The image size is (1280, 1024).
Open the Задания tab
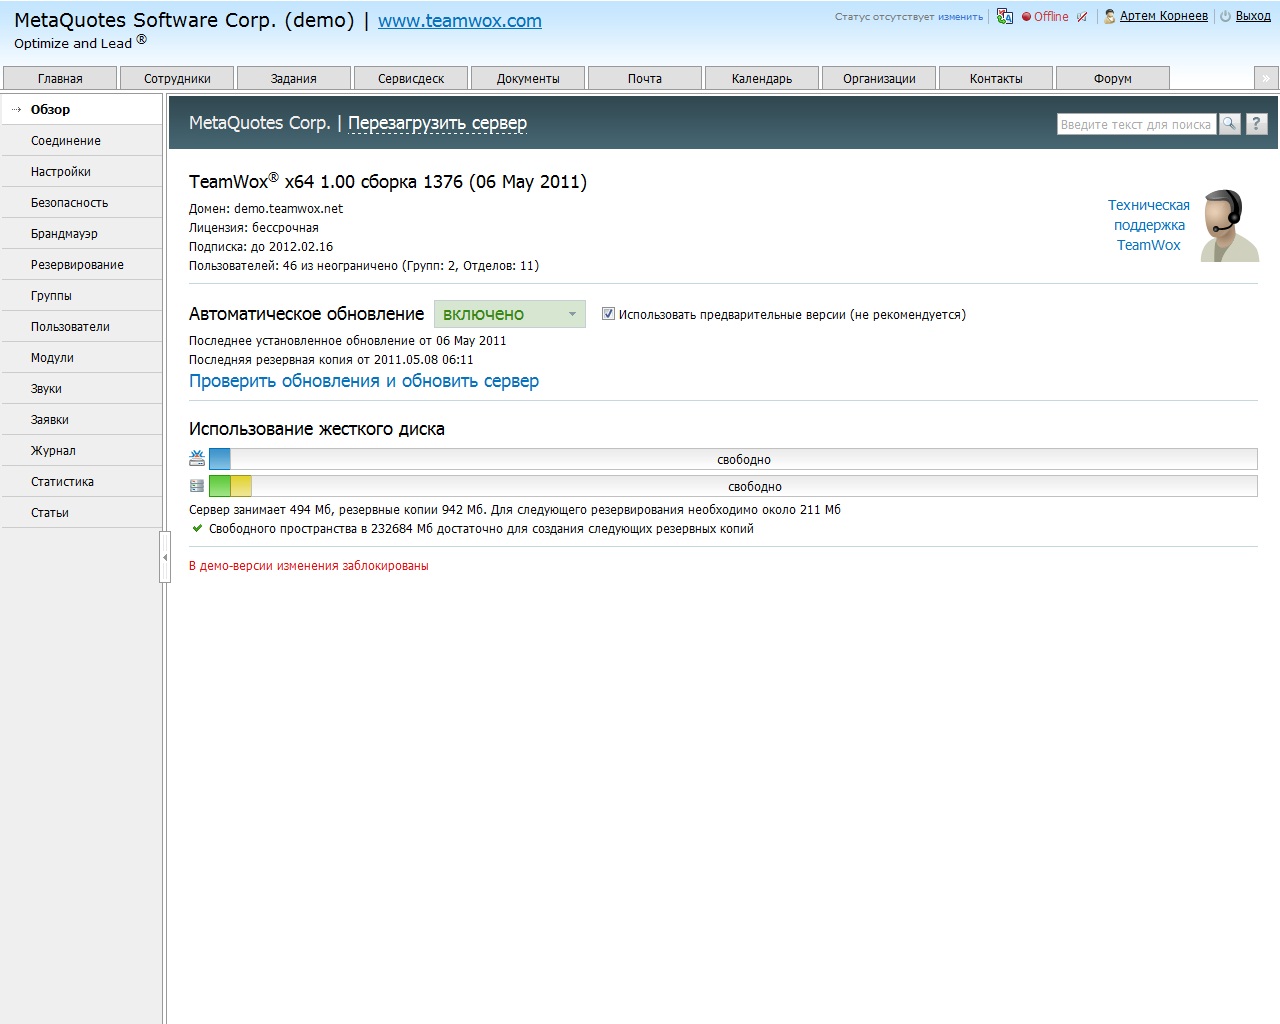click(x=294, y=78)
